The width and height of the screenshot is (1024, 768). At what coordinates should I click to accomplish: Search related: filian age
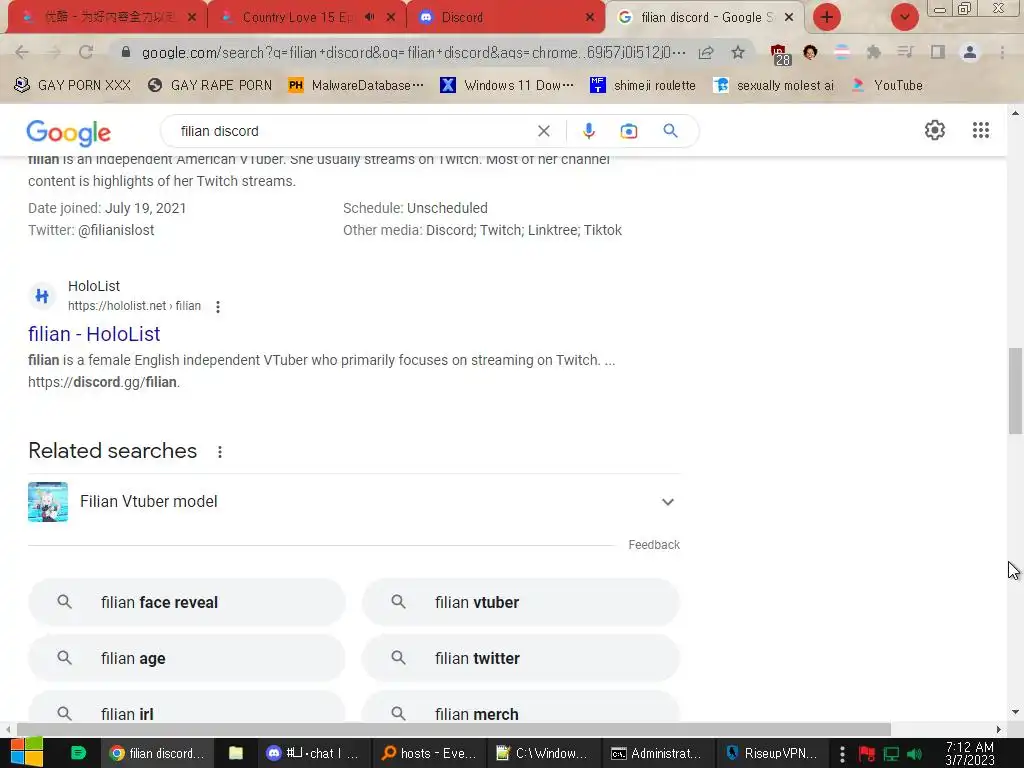186,658
